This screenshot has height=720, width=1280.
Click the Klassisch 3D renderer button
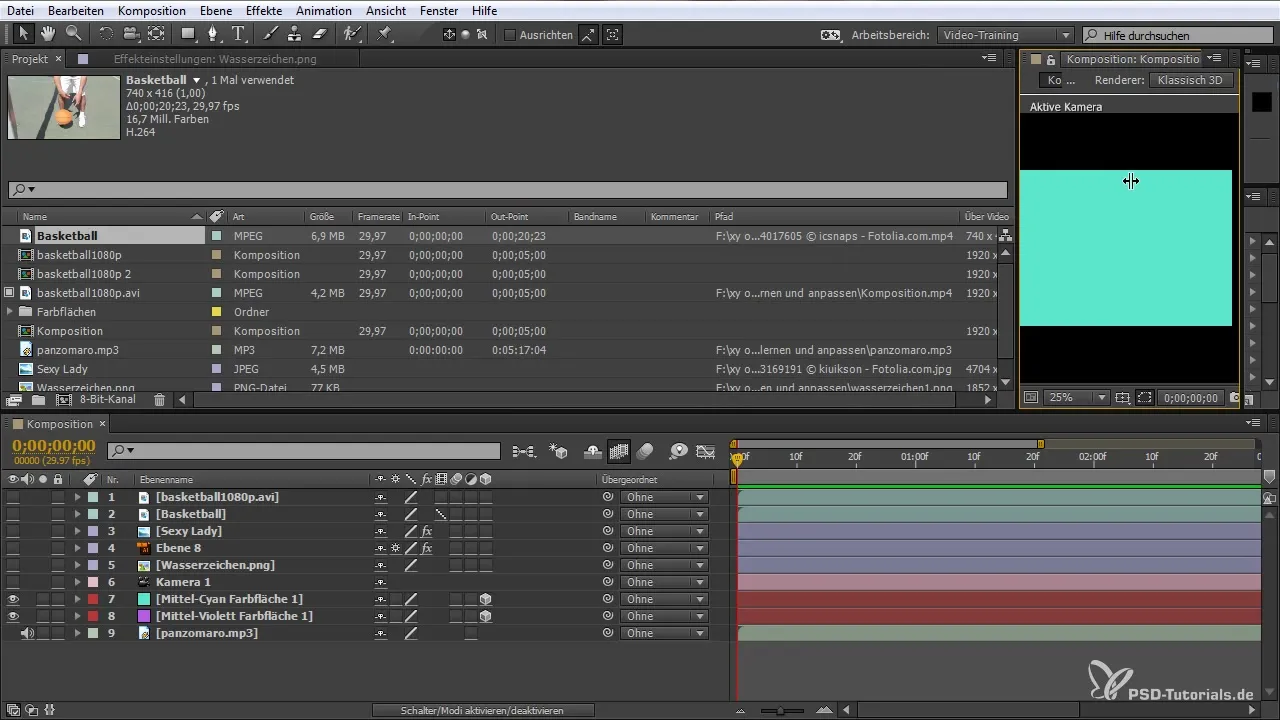pos(1192,80)
